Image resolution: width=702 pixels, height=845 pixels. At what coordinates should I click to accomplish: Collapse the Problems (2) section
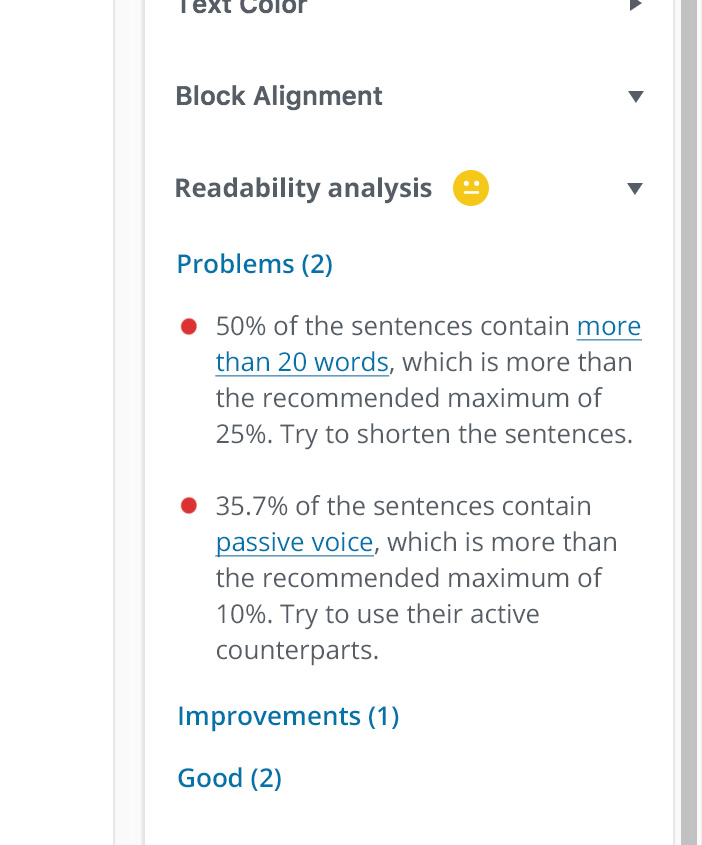[254, 264]
